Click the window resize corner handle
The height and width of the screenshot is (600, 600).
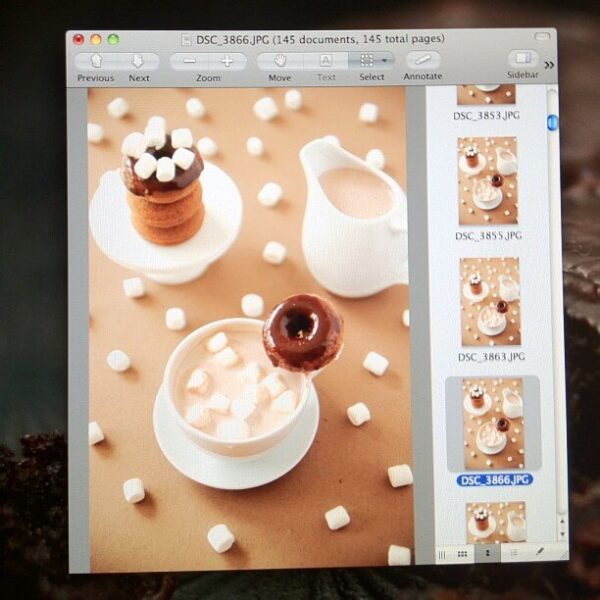562,556
